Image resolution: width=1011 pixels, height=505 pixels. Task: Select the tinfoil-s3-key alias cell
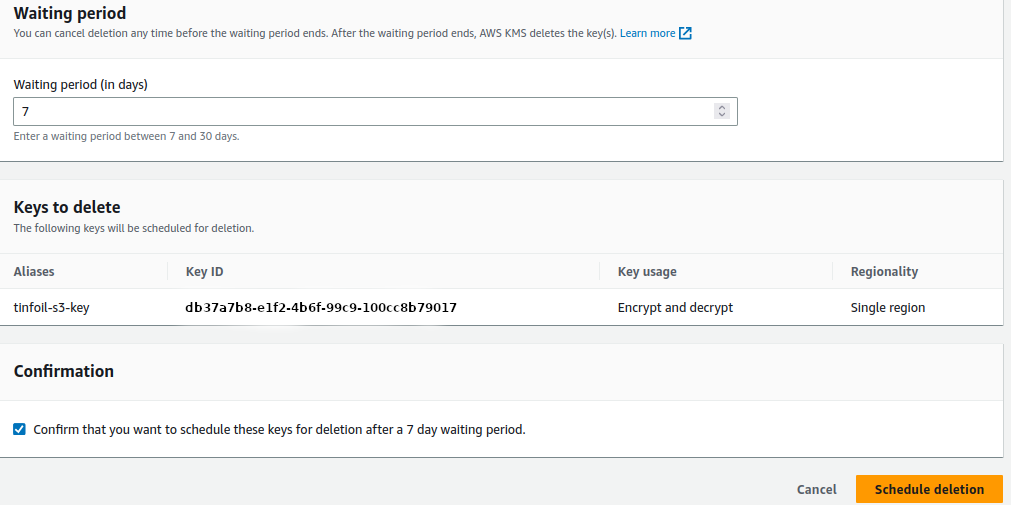point(52,307)
